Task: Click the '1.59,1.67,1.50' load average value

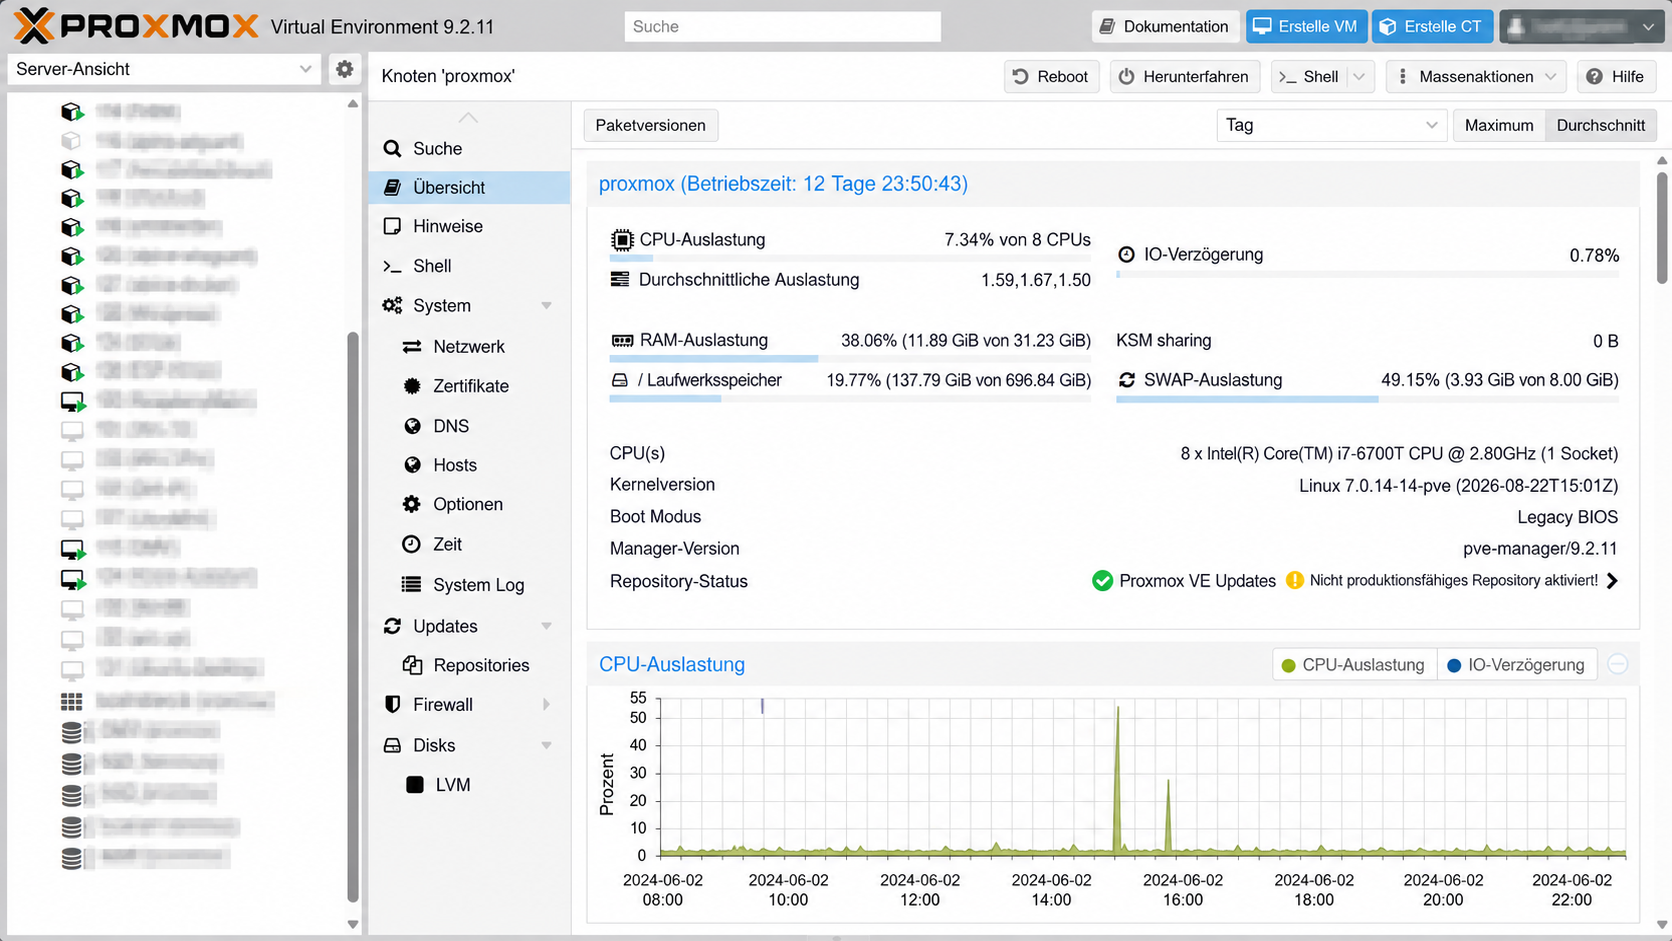Action: [x=1035, y=280]
